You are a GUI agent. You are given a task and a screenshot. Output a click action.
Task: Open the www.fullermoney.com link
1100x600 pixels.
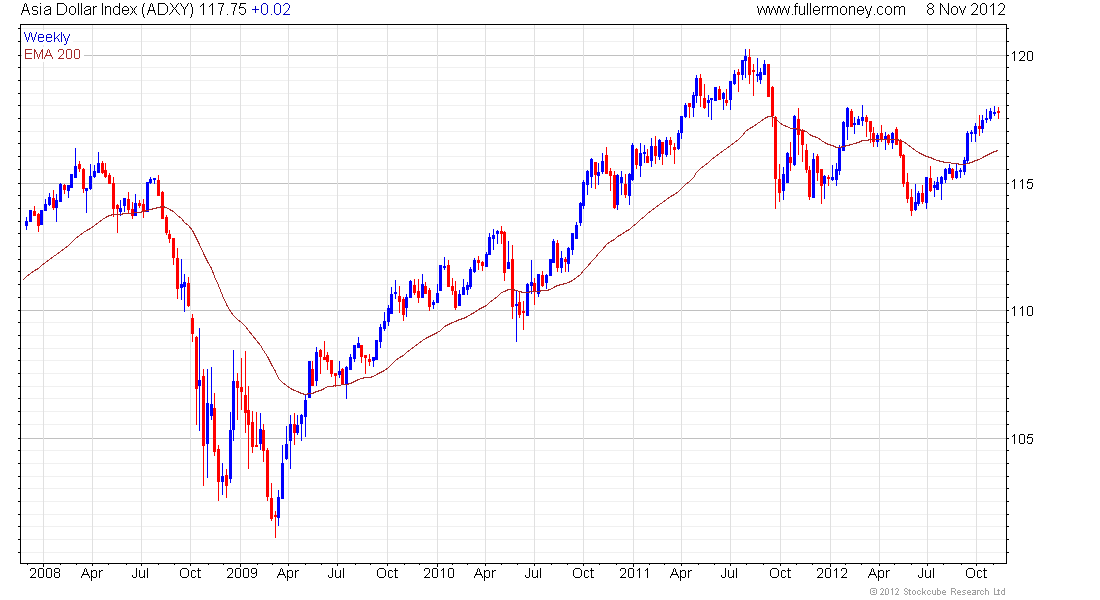pyautogui.click(x=831, y=10)
